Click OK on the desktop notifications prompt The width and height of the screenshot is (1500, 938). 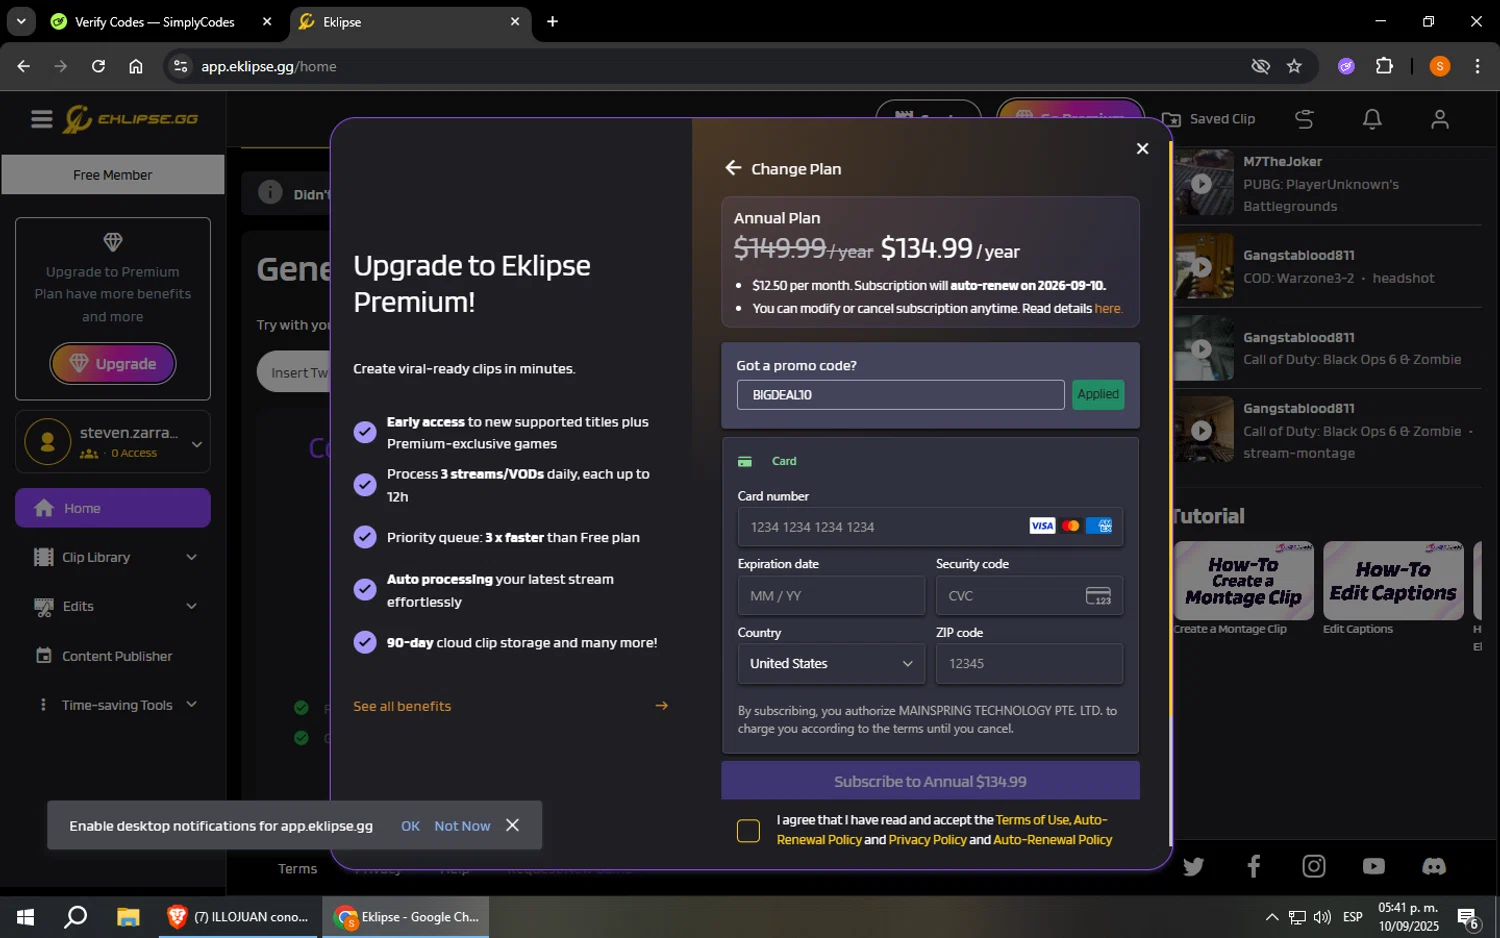pyautogui.click(x=410, y=826)
